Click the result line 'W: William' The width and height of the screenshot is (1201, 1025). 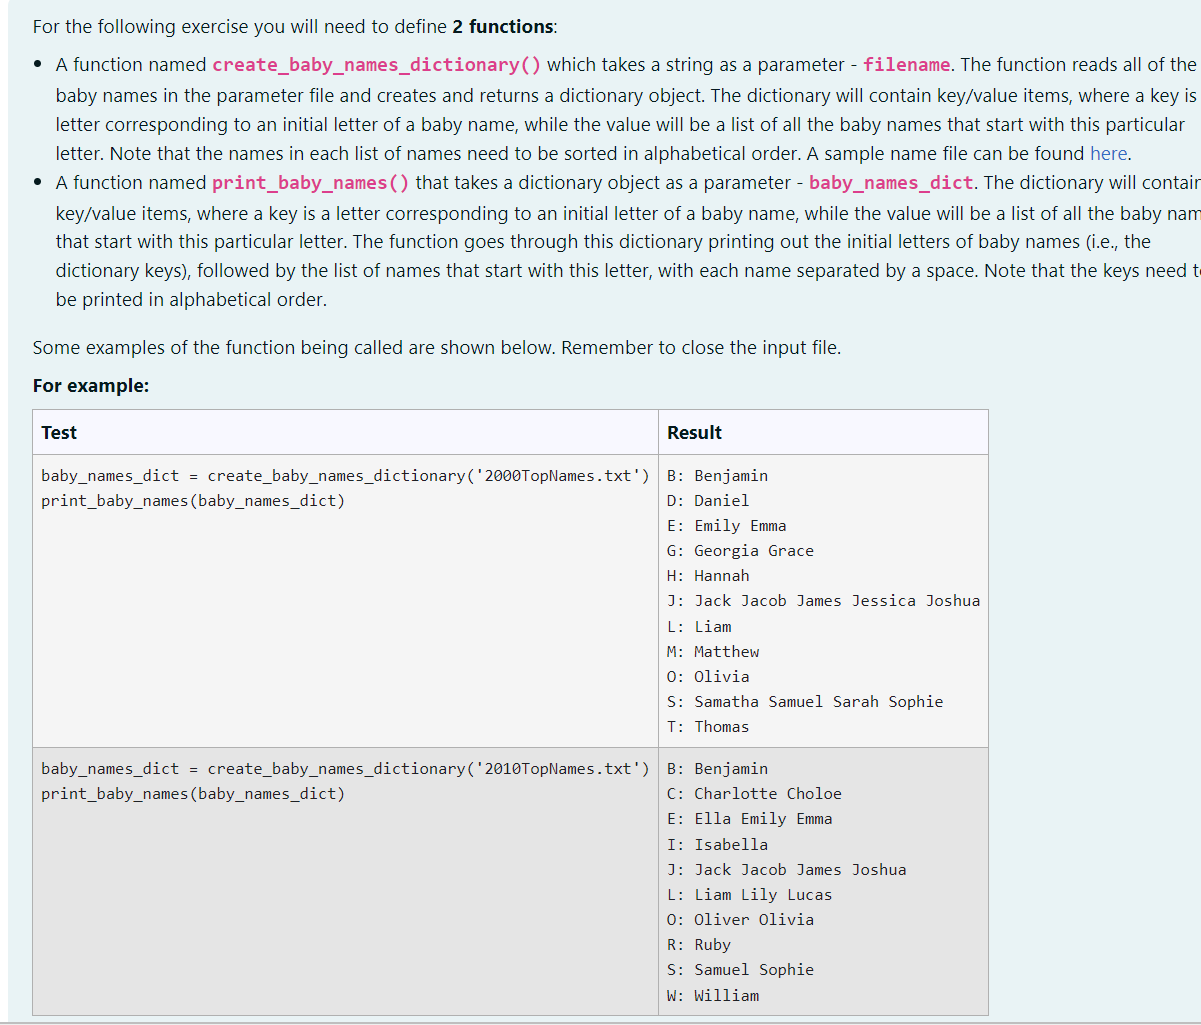tap(713, 995)
